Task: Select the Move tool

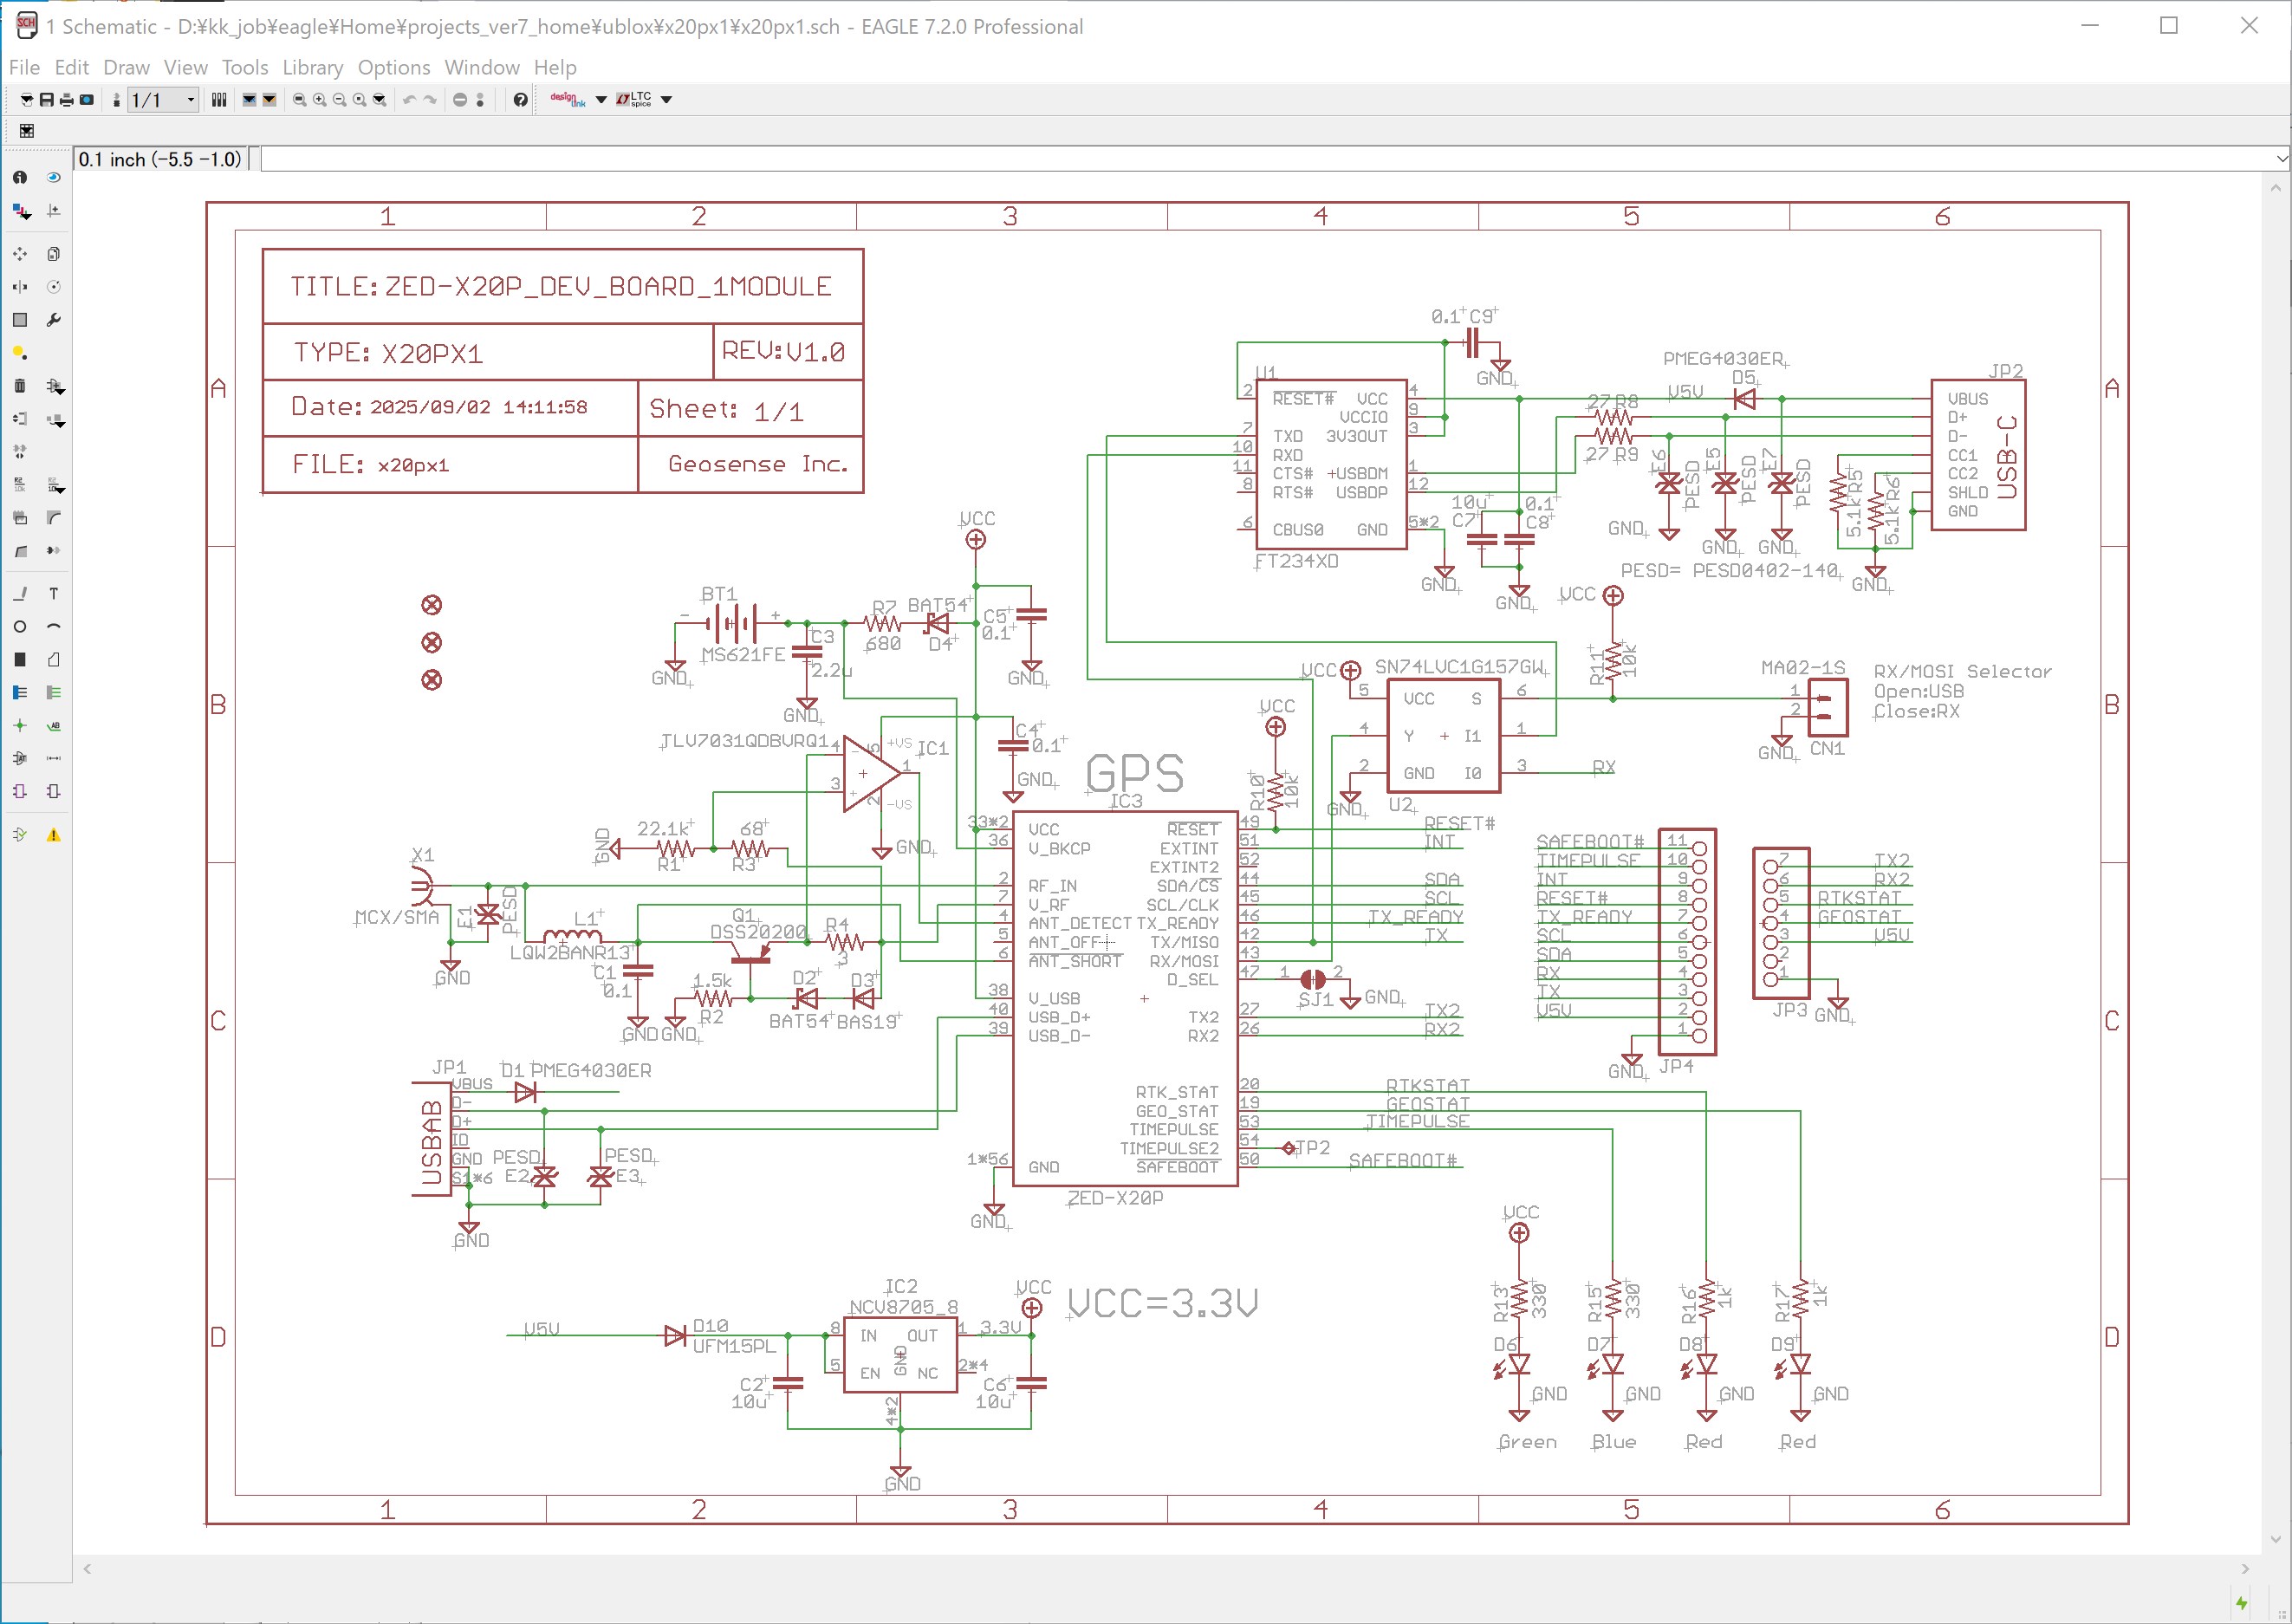Action: pos(19,254)
